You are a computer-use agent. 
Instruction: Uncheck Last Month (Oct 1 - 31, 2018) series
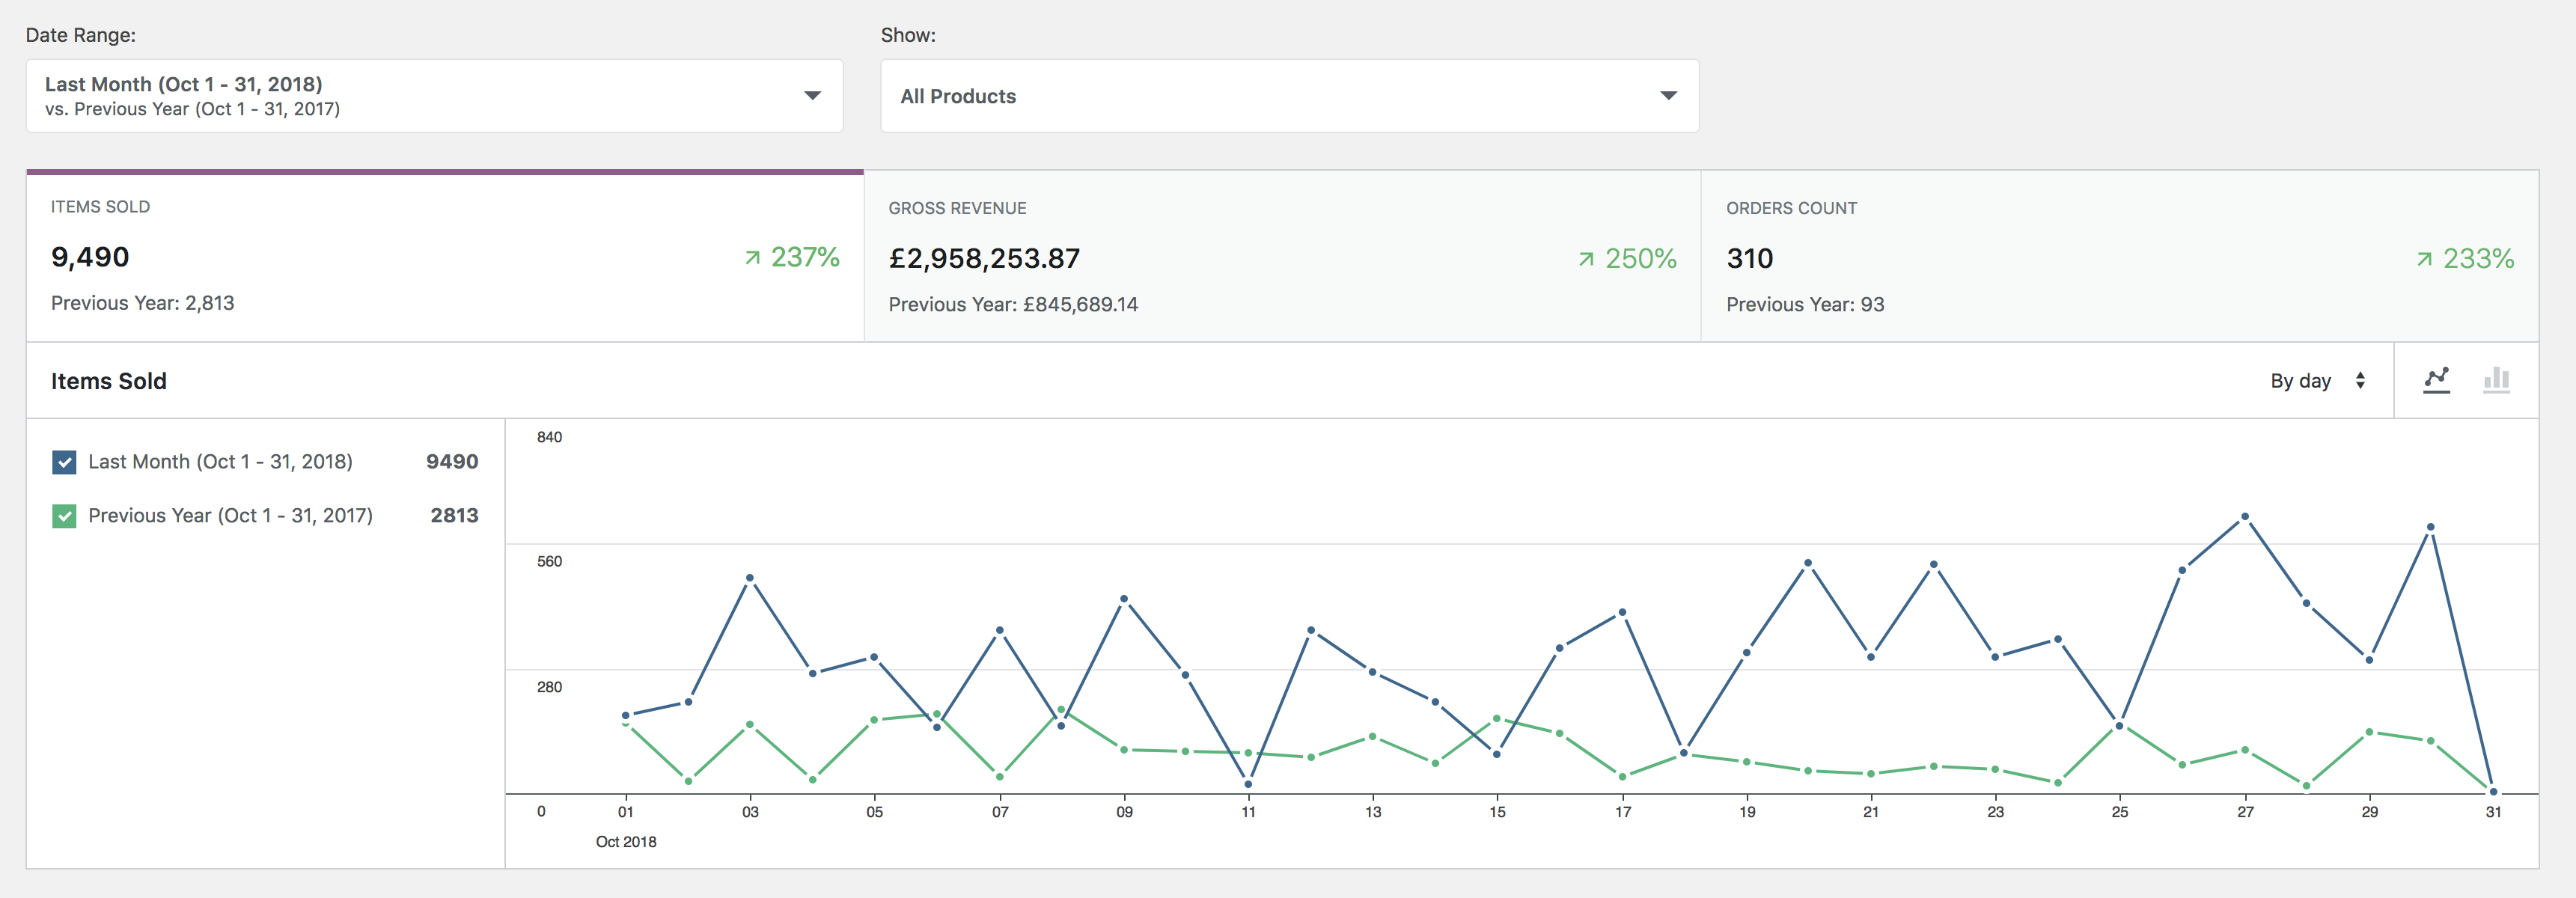click(64, 462)
